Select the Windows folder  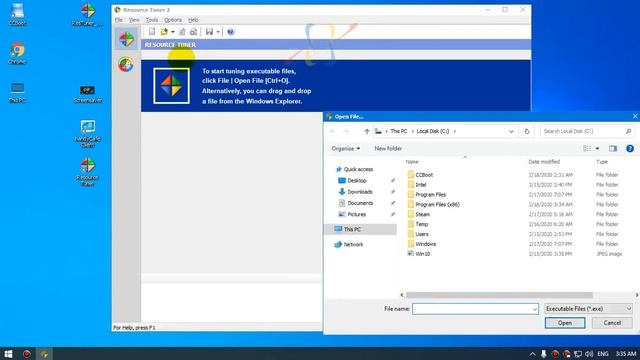[x=422, y=244]
